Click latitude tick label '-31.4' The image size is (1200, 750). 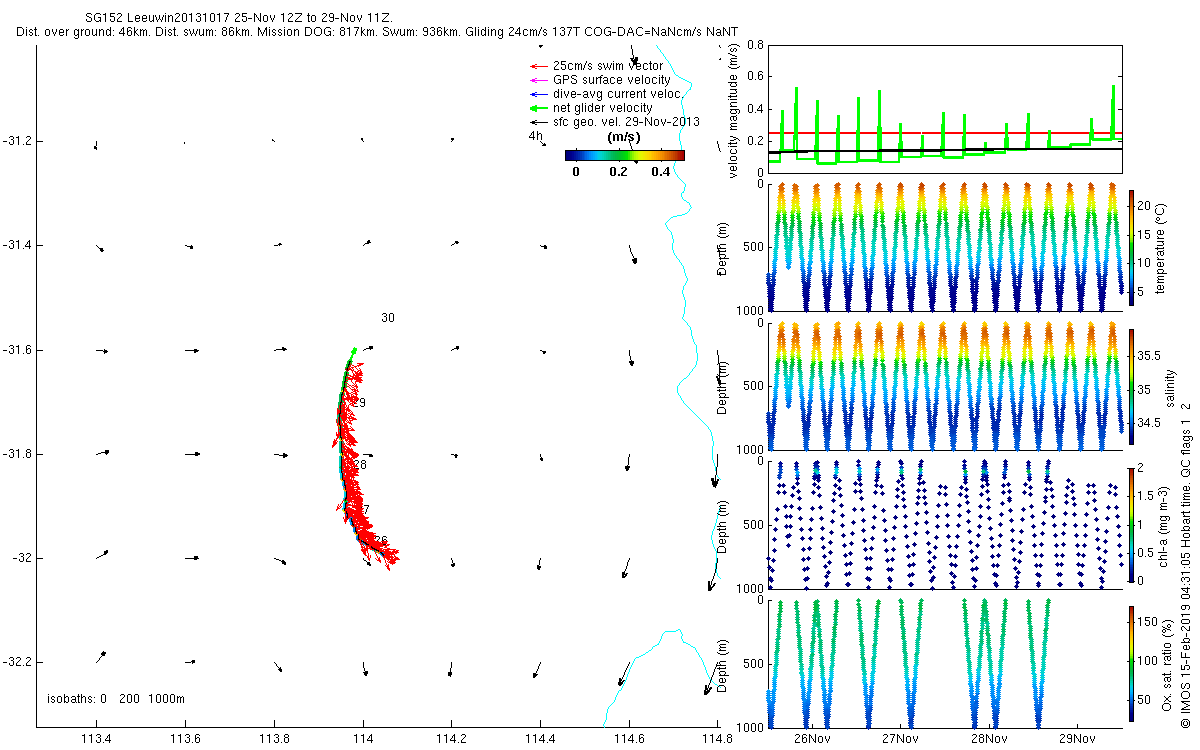pyautogui.click(x=17, y=245)
